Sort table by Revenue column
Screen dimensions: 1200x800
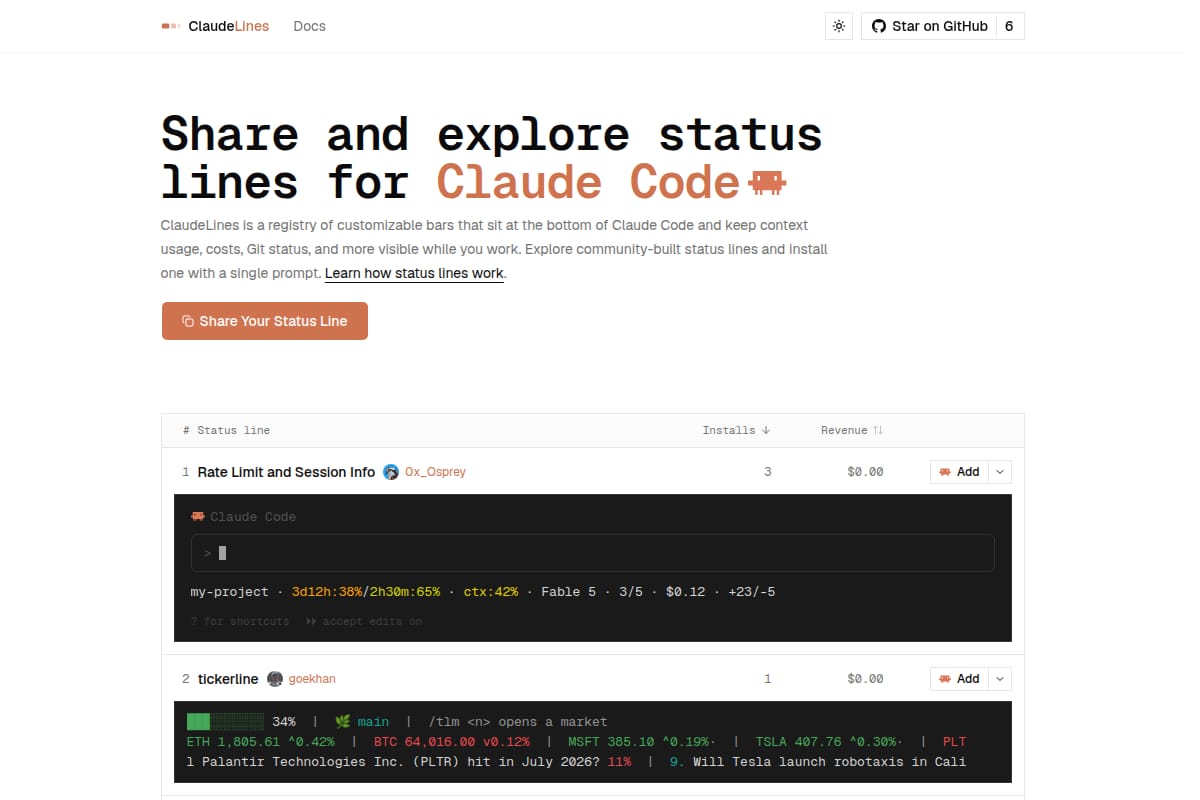(x=852, y=430)
